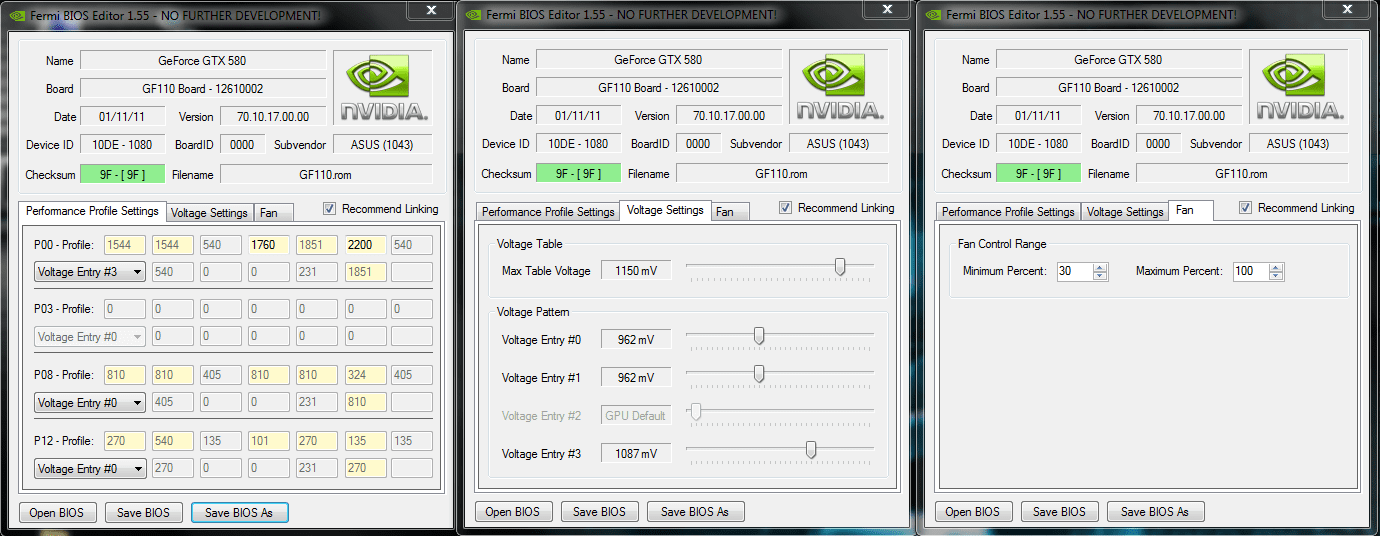Click the Voltage Entry #3 value 1087 mV
The image size is (1380, 536).
pyautogui.click(x=635, y=454)
